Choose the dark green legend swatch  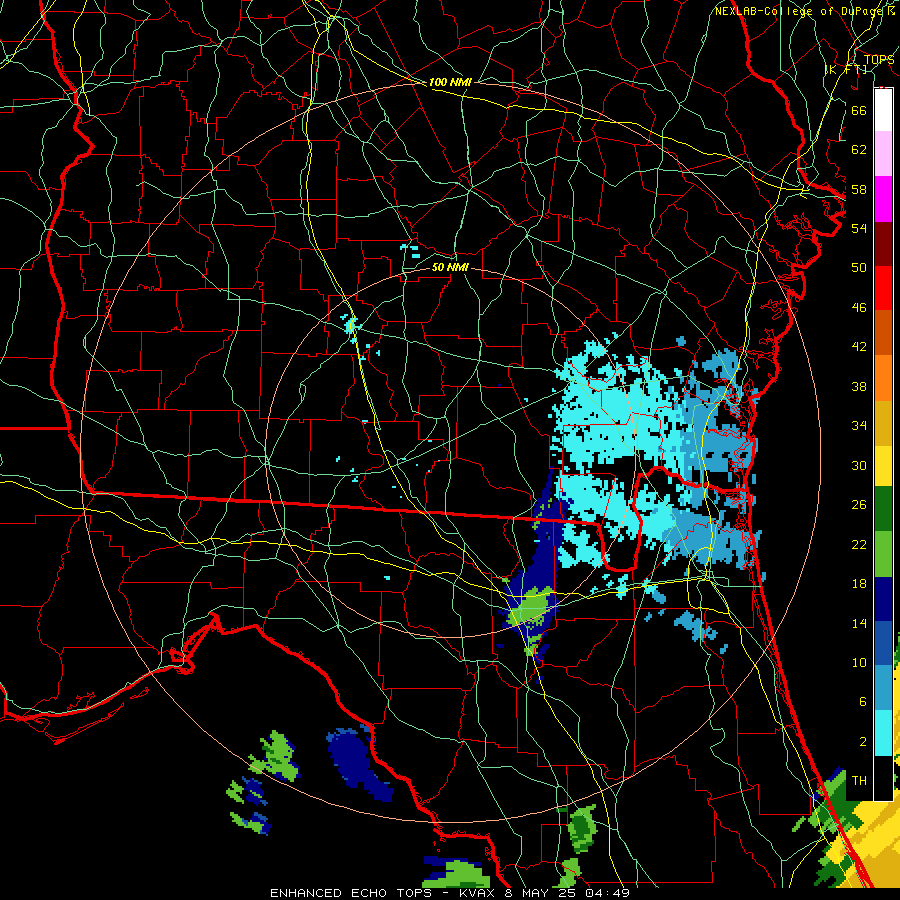coord(883,509)
